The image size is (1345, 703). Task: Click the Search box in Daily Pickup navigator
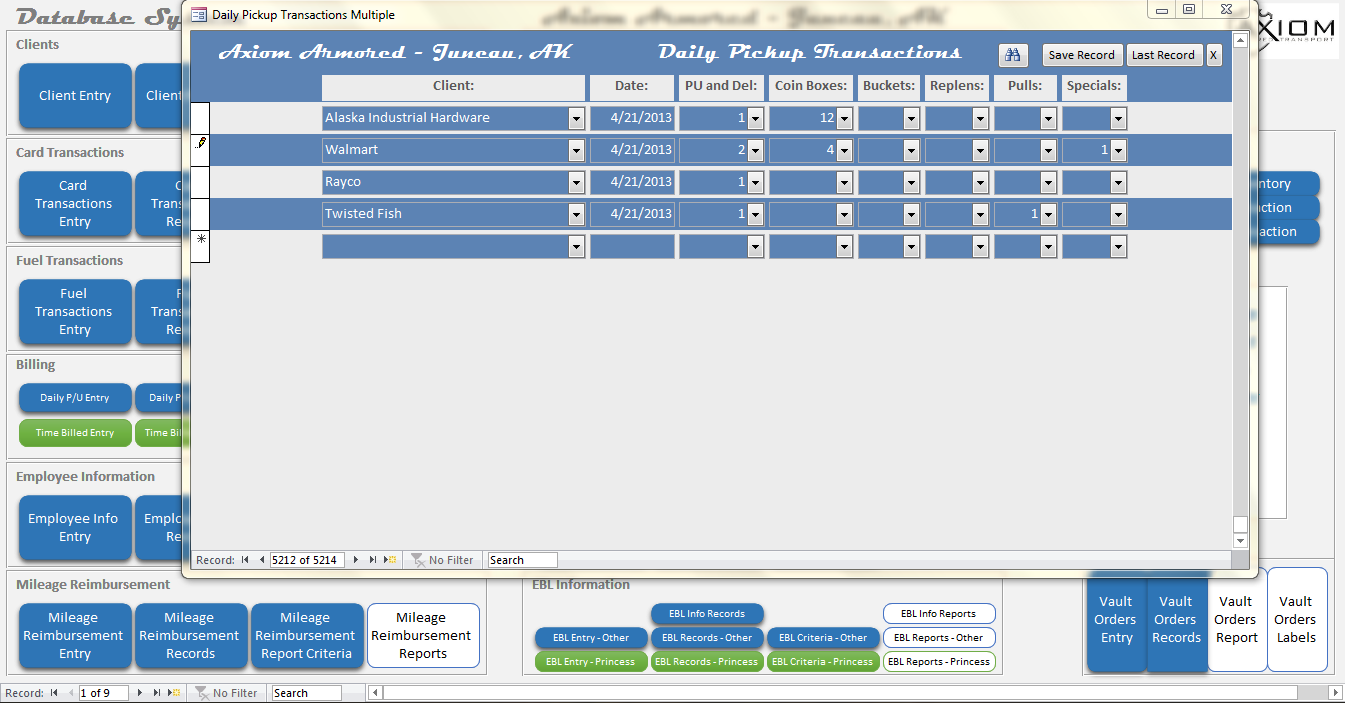(x=522, y=560)
